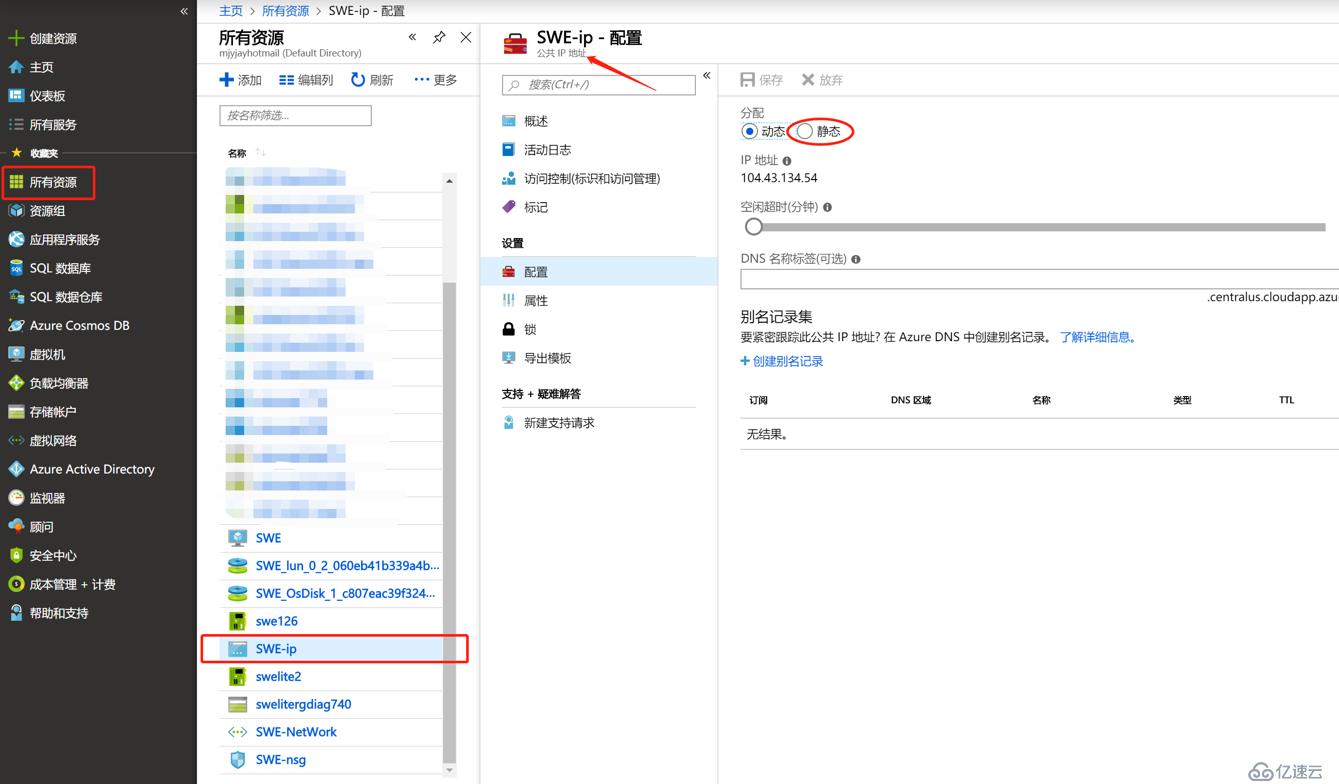The image size is (1339, 784).
Task: Click Save (保存) button
Action: (762, 80)
